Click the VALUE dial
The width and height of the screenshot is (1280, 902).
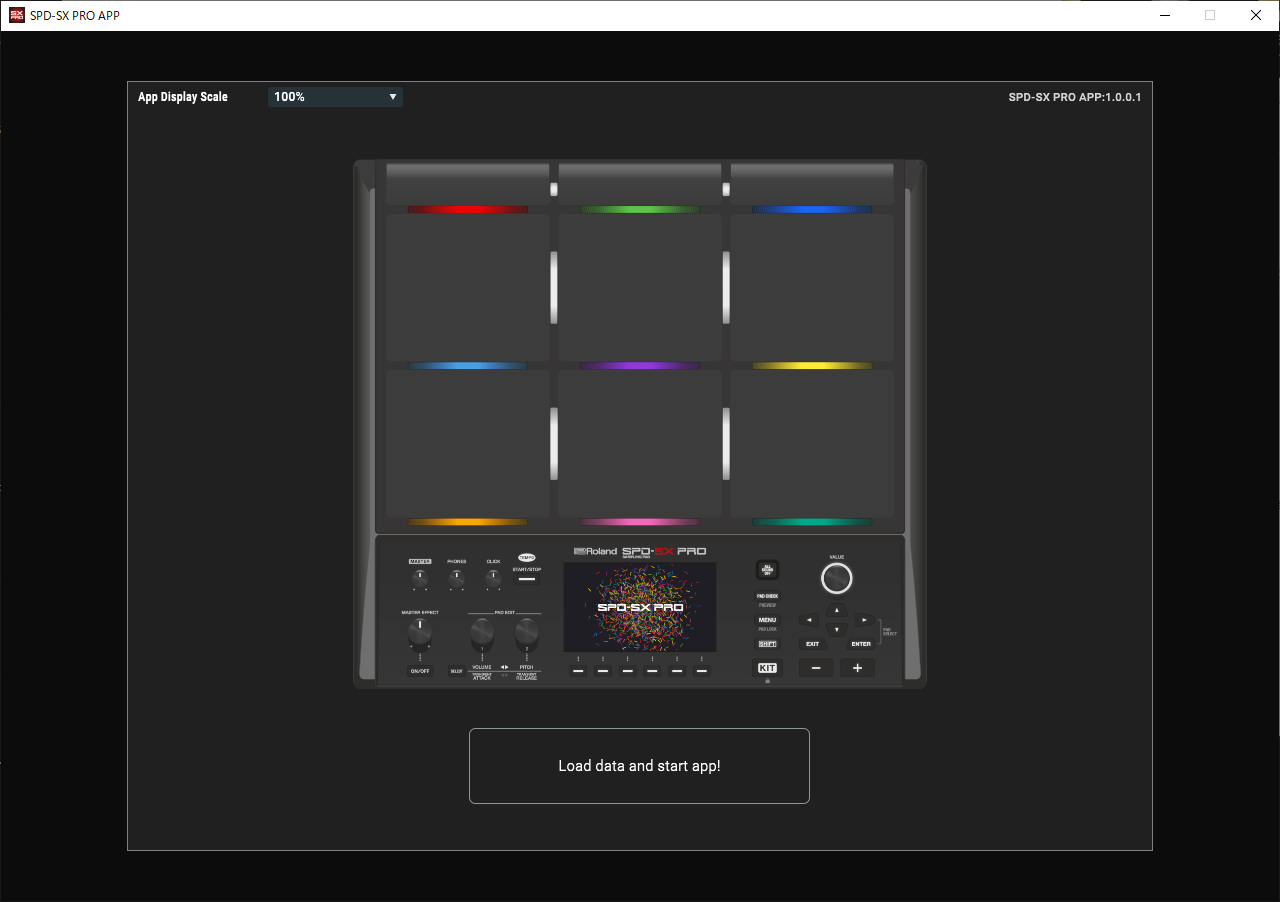tap(837, 578)
